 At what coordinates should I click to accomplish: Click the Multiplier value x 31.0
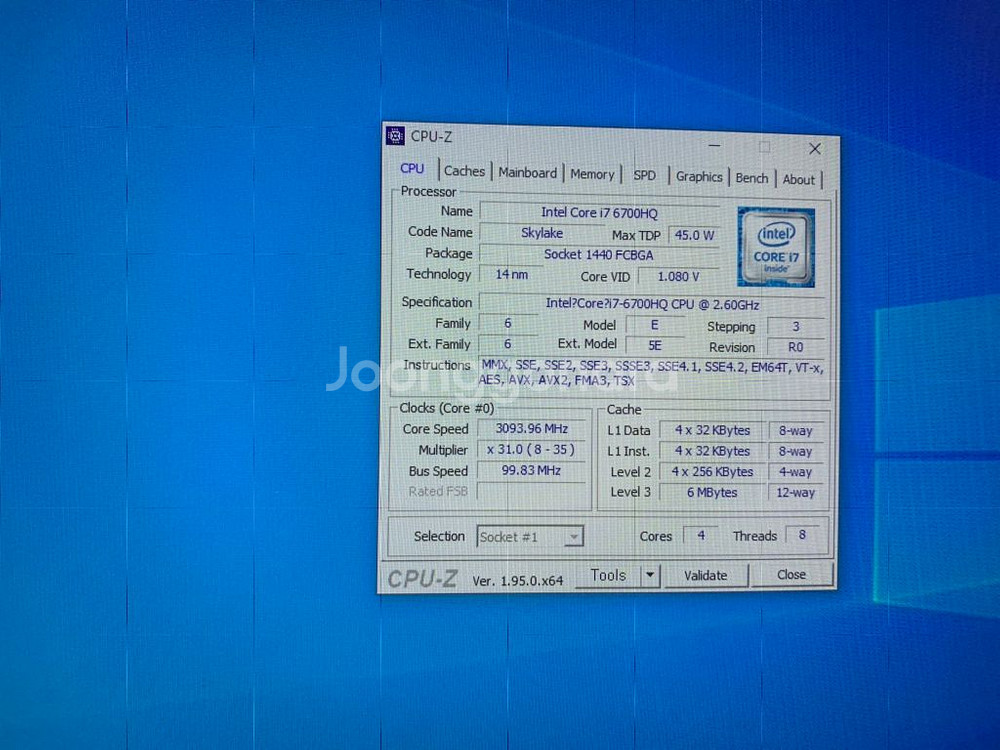pos(531,450)
